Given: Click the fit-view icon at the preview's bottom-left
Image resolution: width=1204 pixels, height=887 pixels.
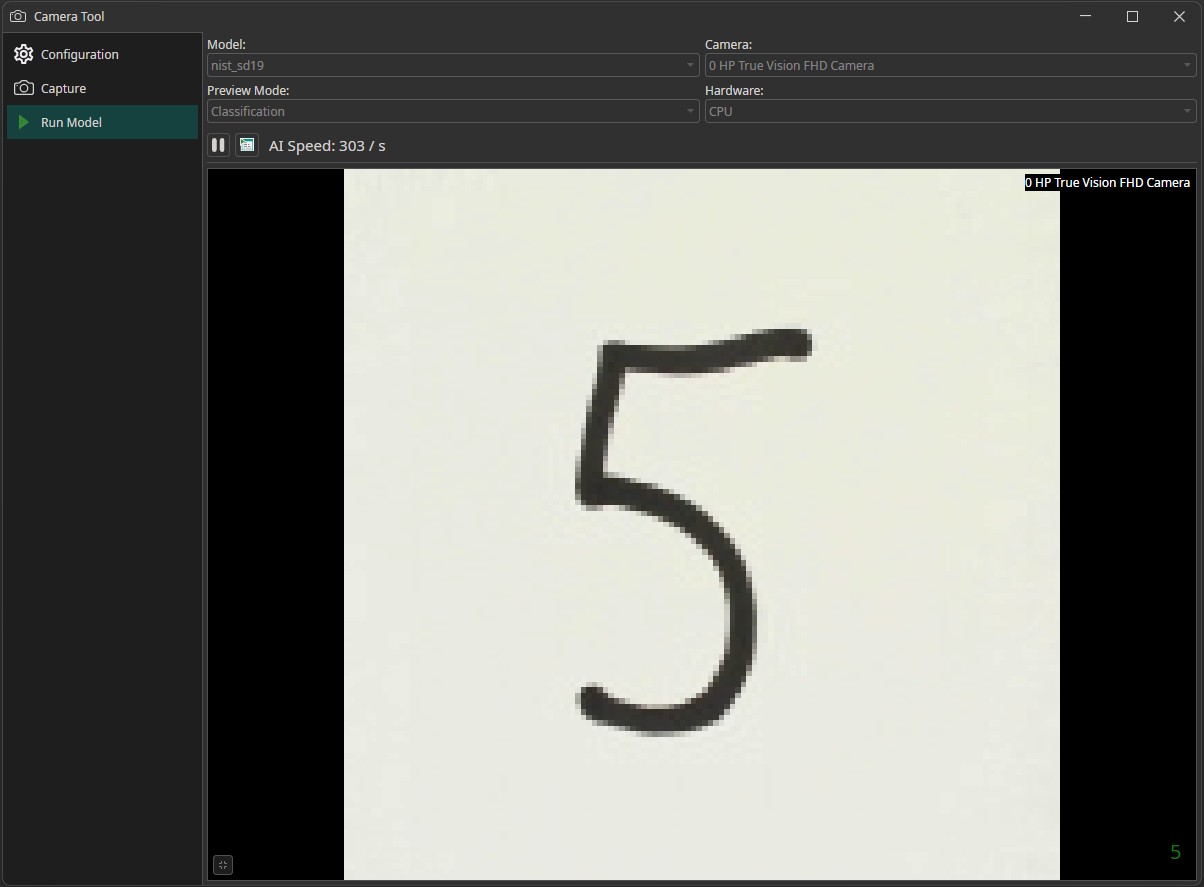Looking at the screenshot, I should point(223,865).
